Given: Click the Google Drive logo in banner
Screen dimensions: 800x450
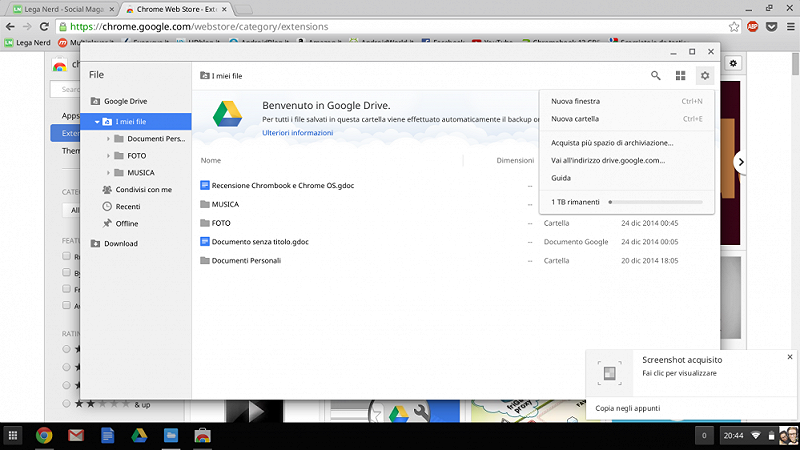Looking at the screenshot, I should pos(228,114).
